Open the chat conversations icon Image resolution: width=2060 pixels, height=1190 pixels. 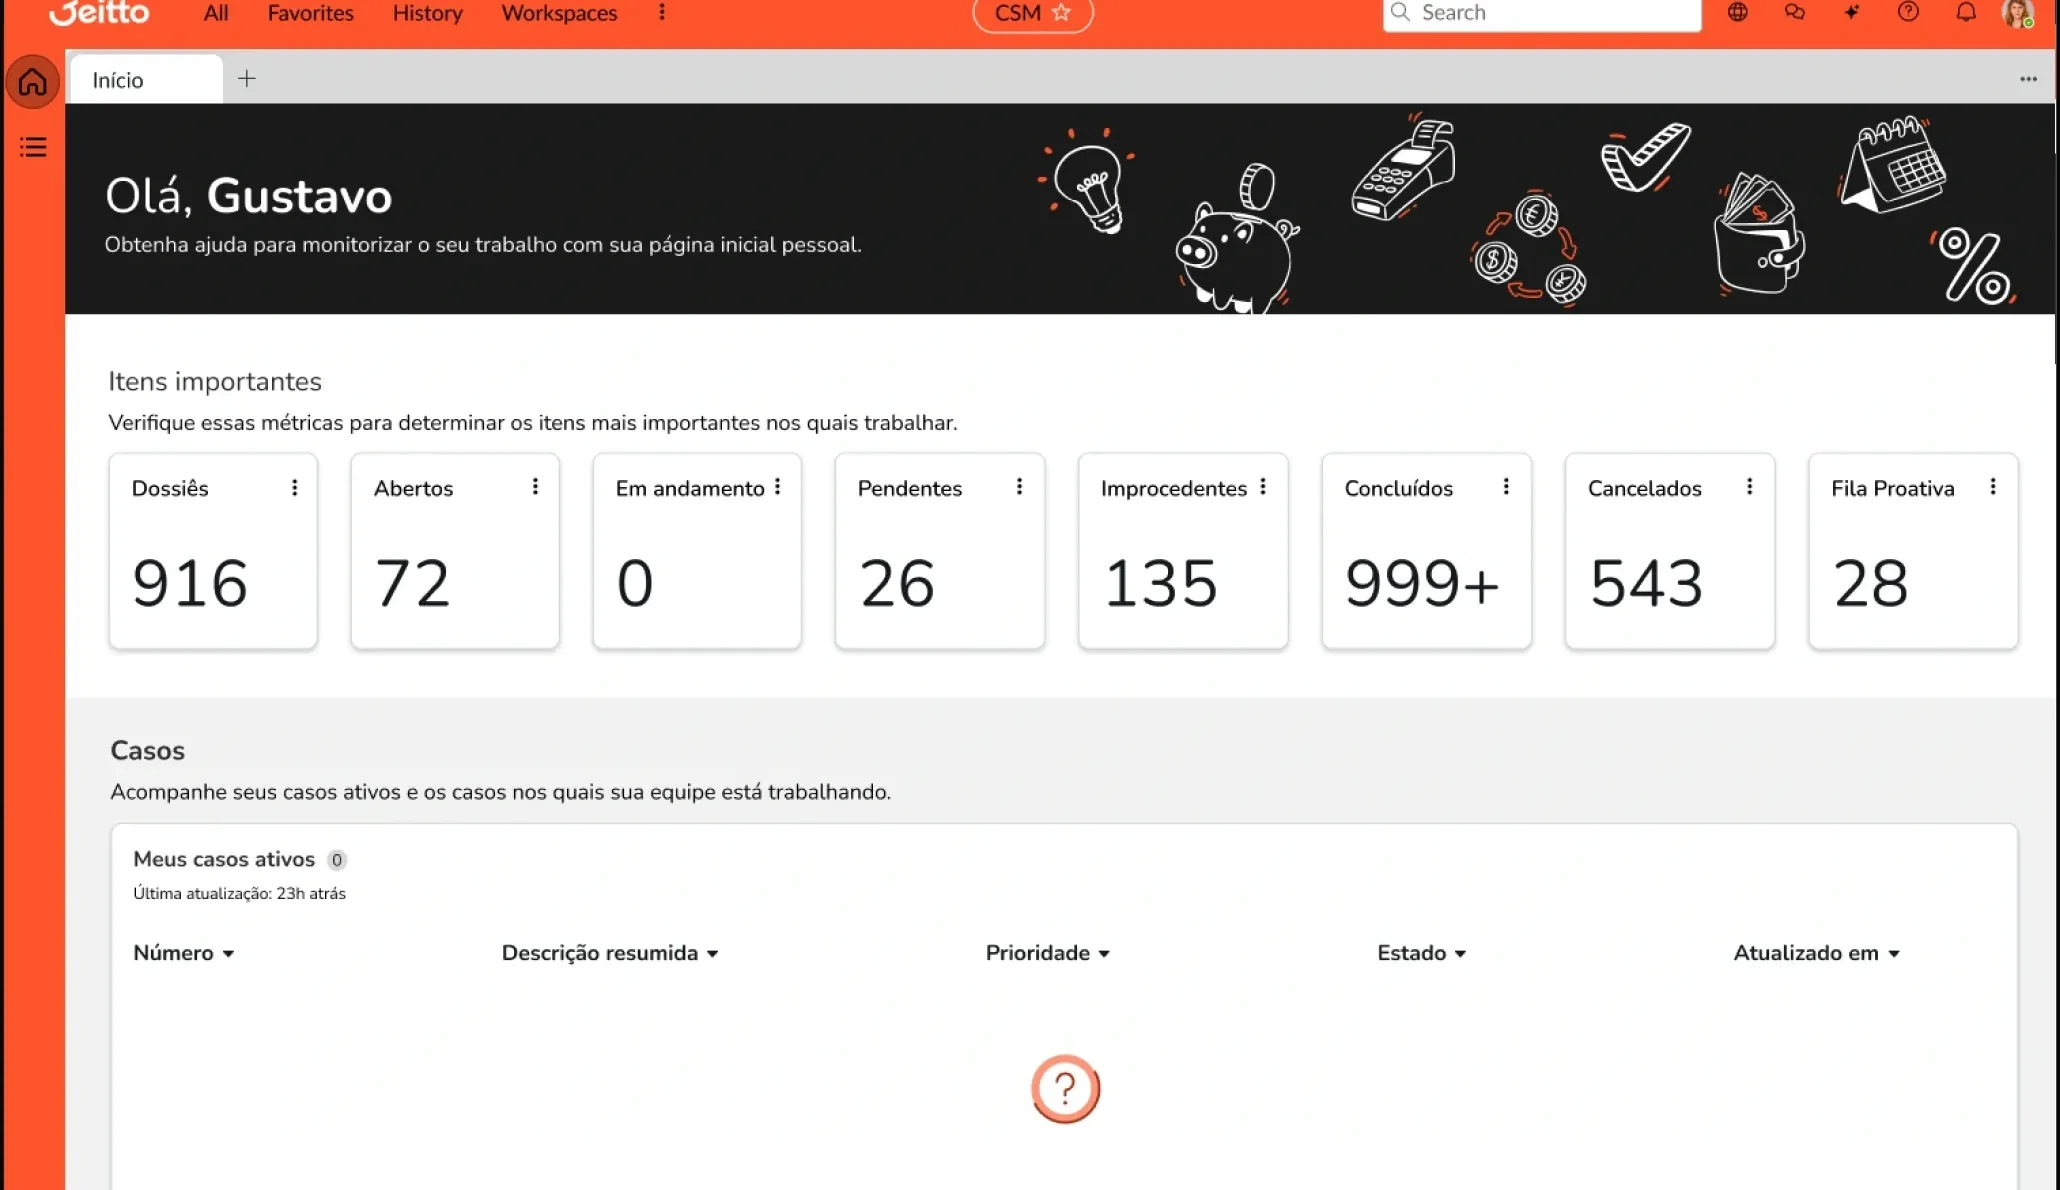(x=1795, y=12)
